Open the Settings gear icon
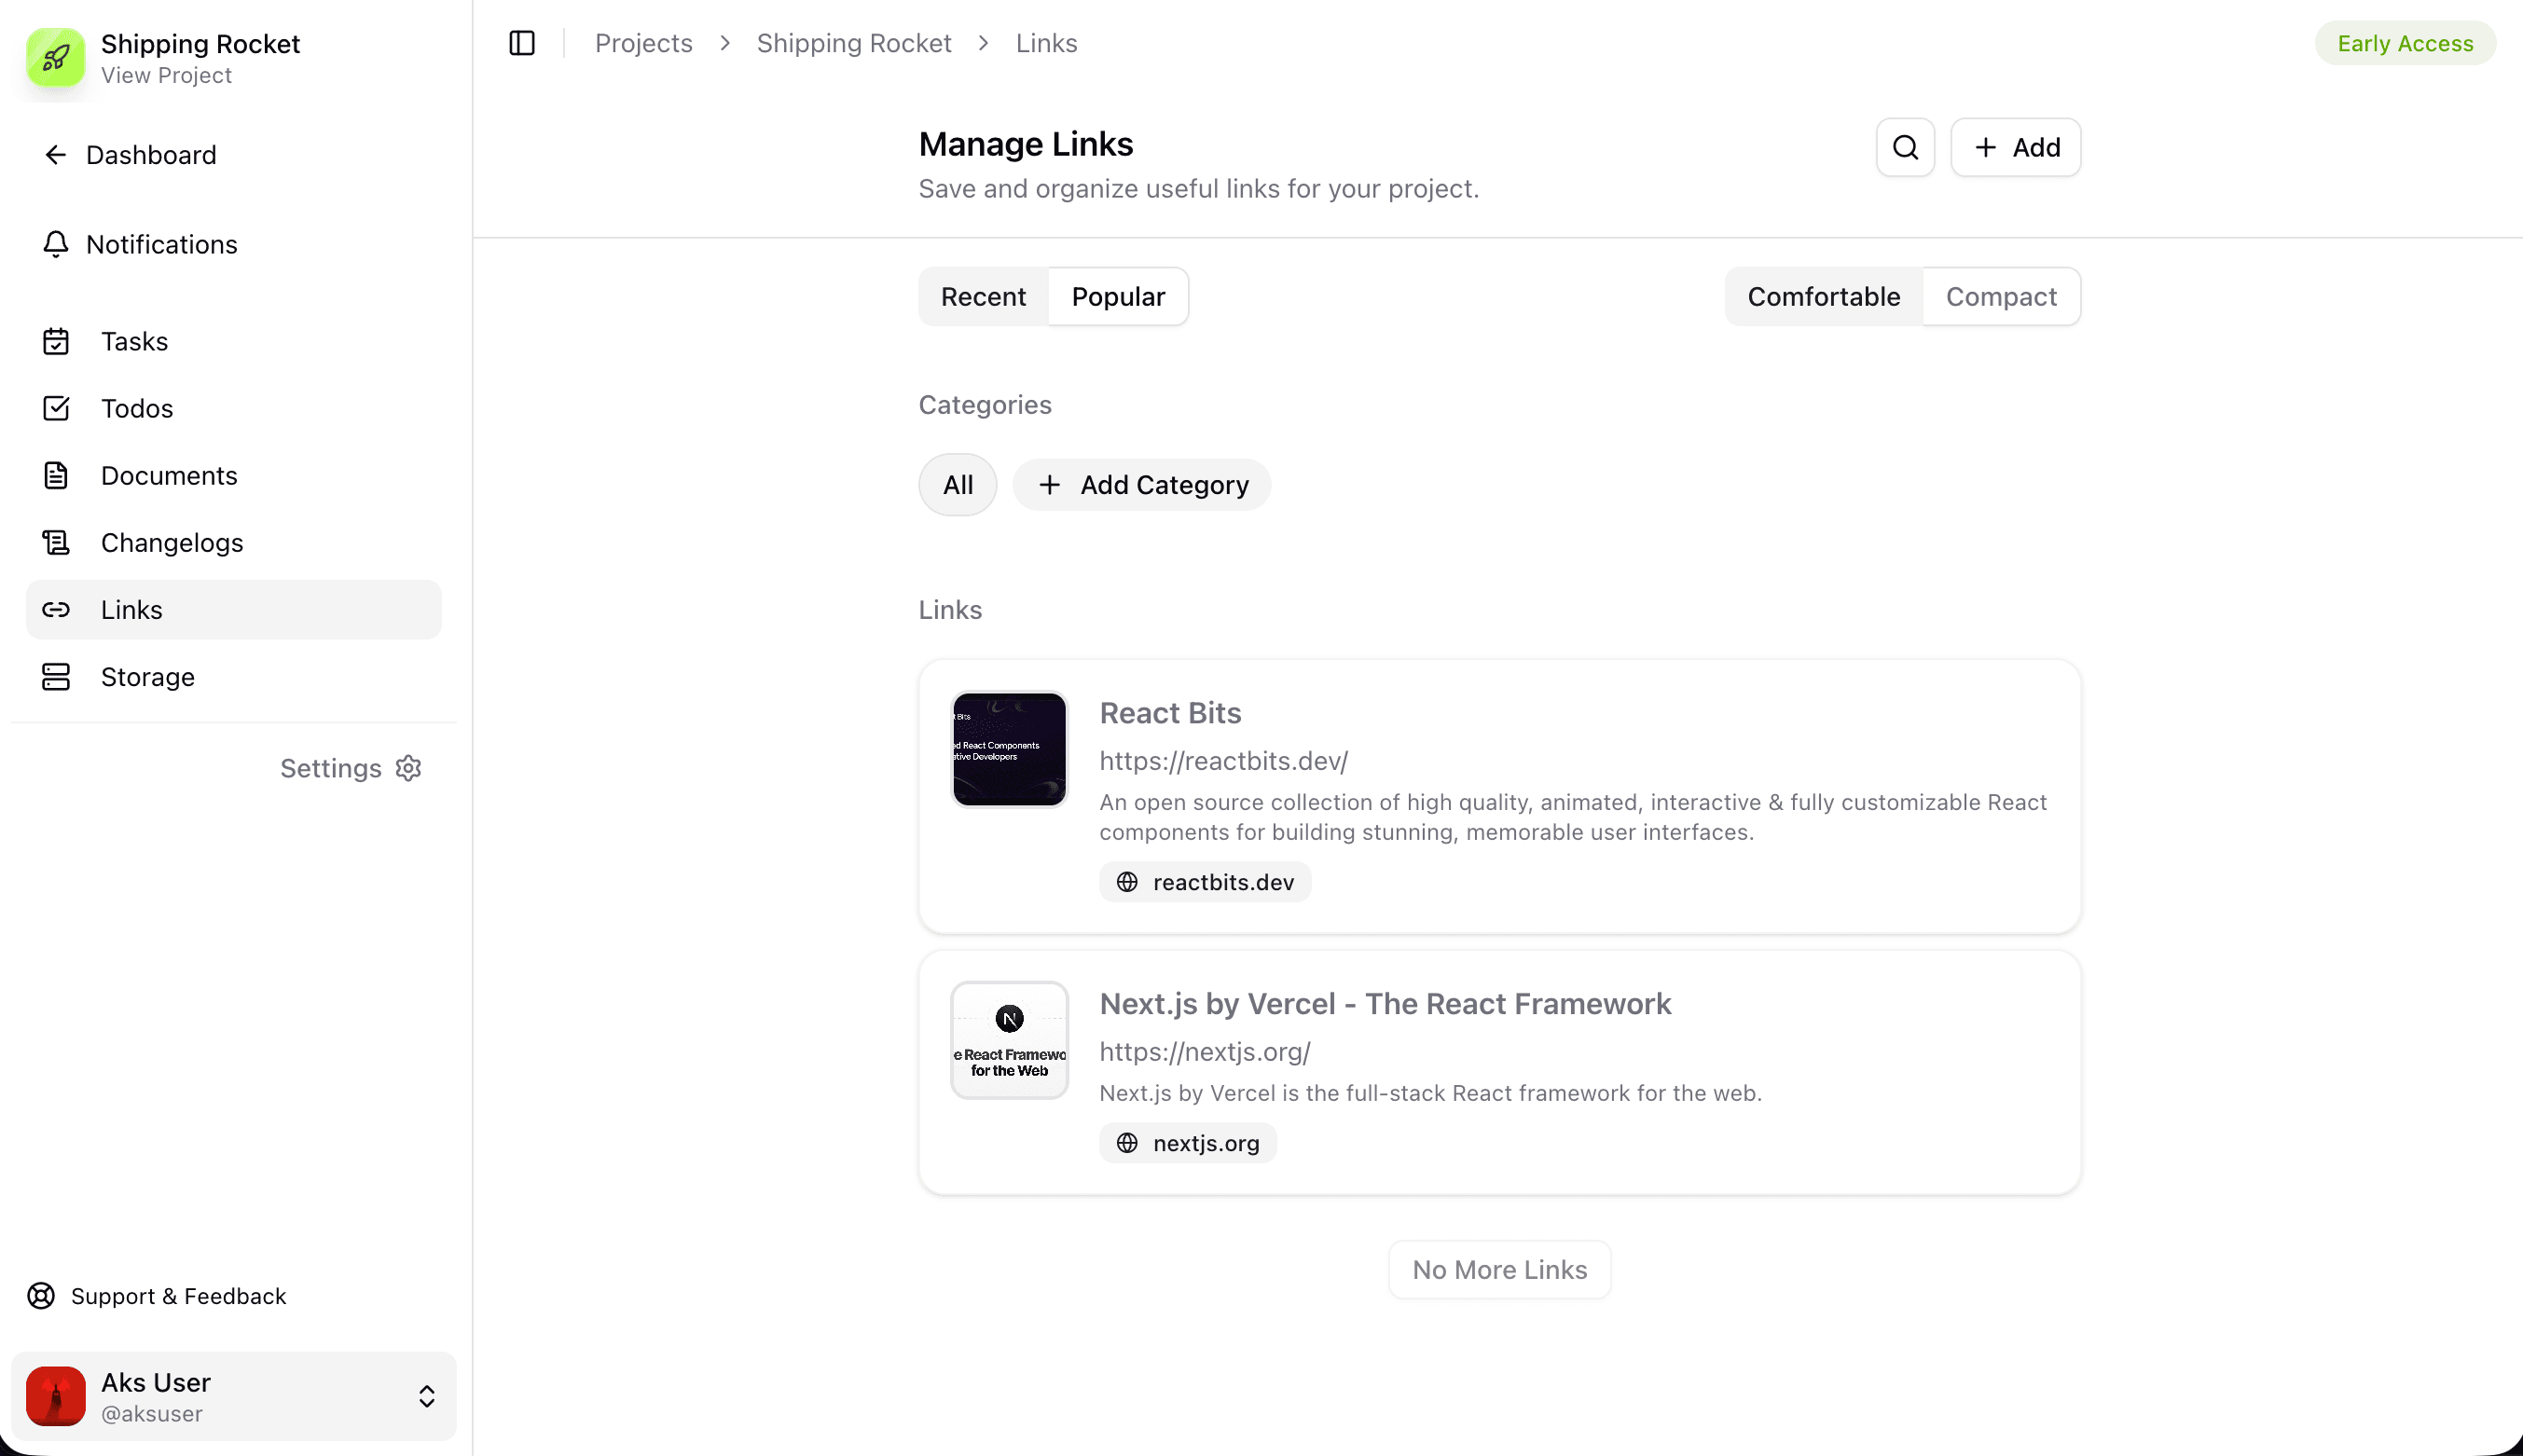This screenshot has height=1456, width=2523. 408,768
